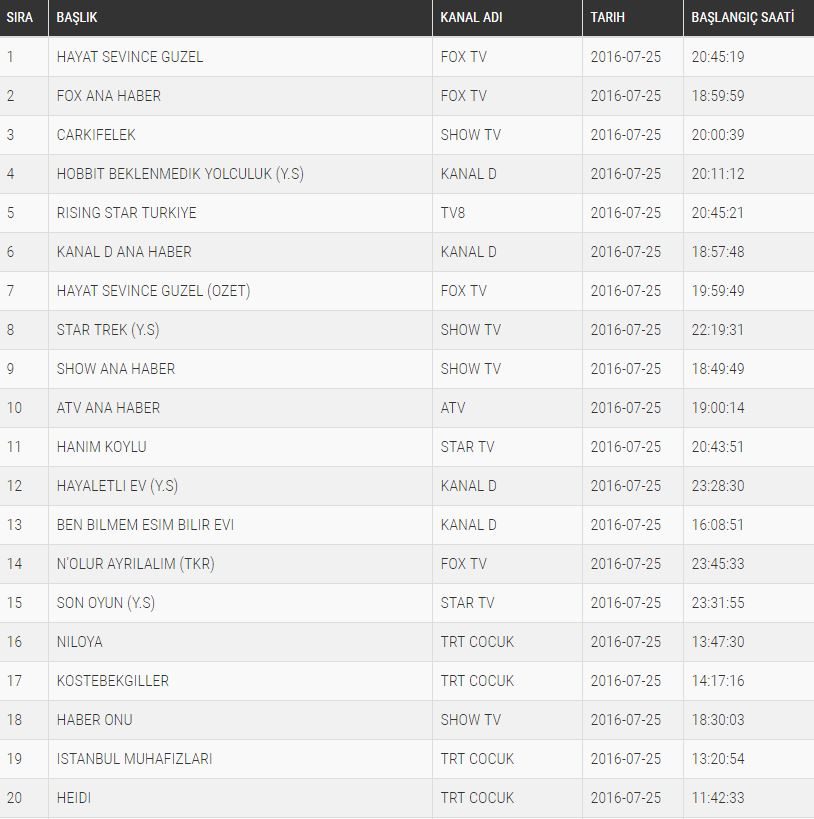Select the SON OYUN (Y.S) title
814x819 pixels.
106,603
